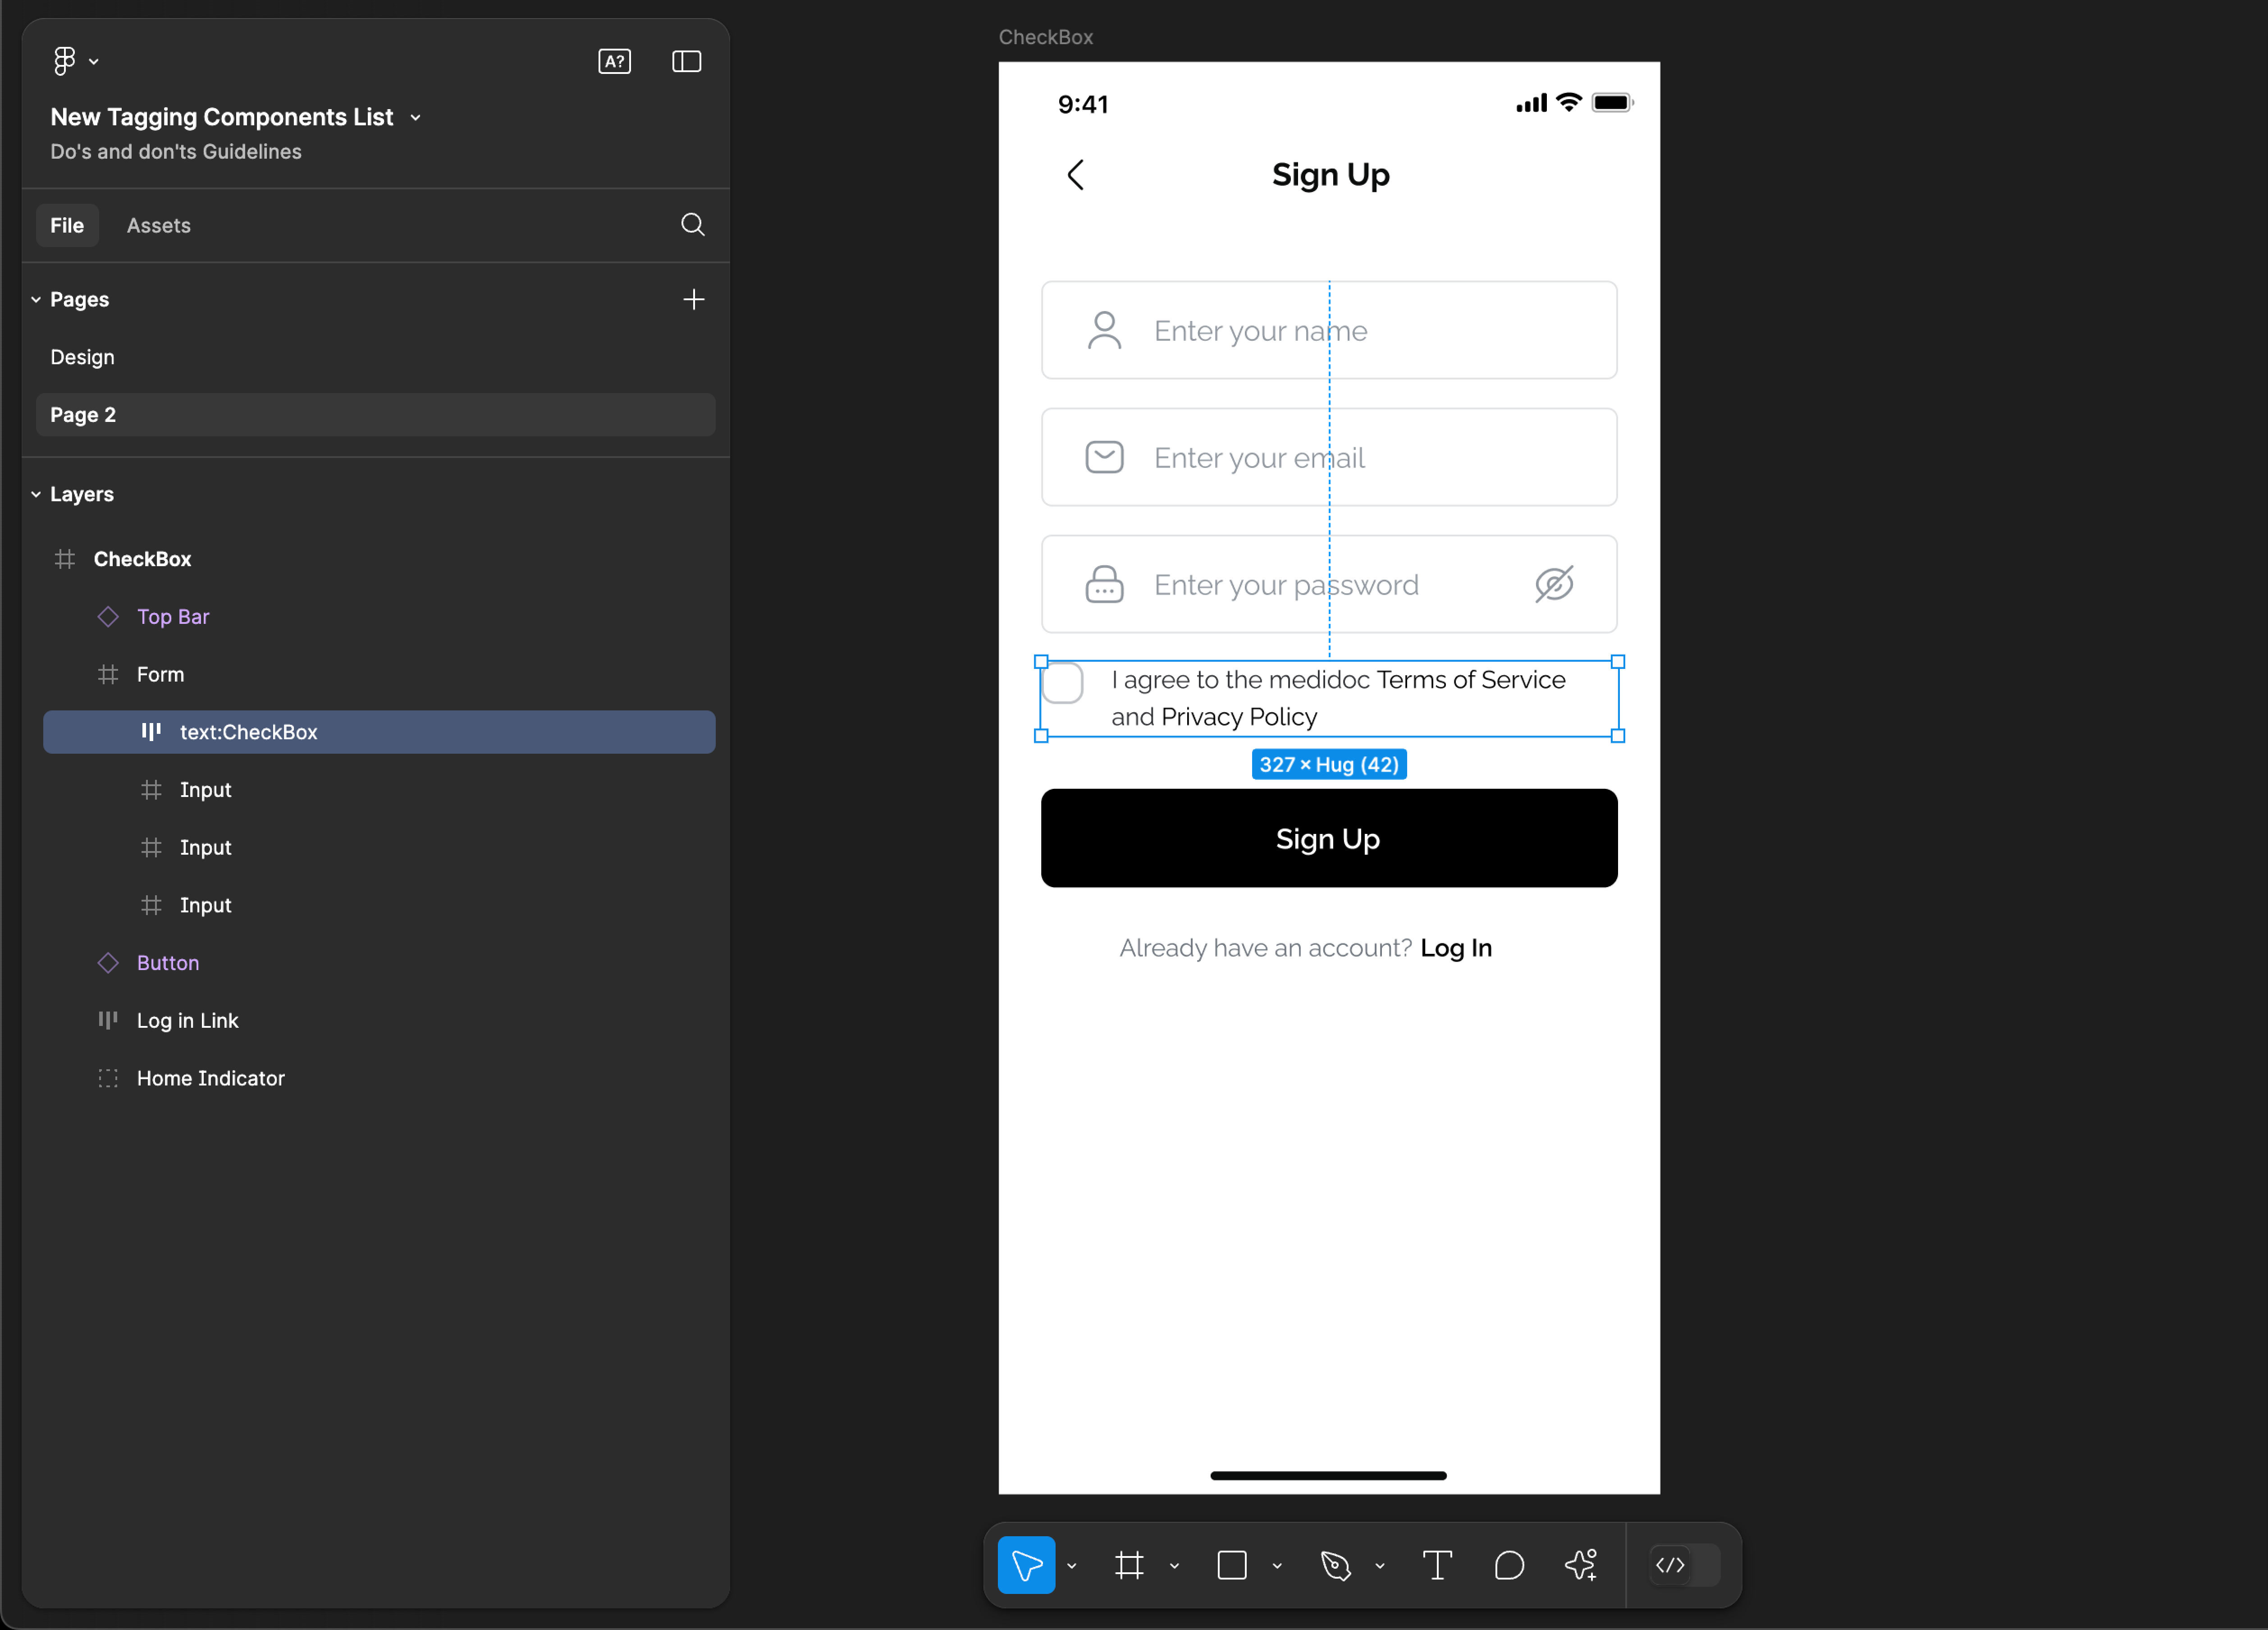Screen dimensions: 2268x1630
Task: Select the Rectangle tool in toolbar
Action: click(x=1233, y=1565)
